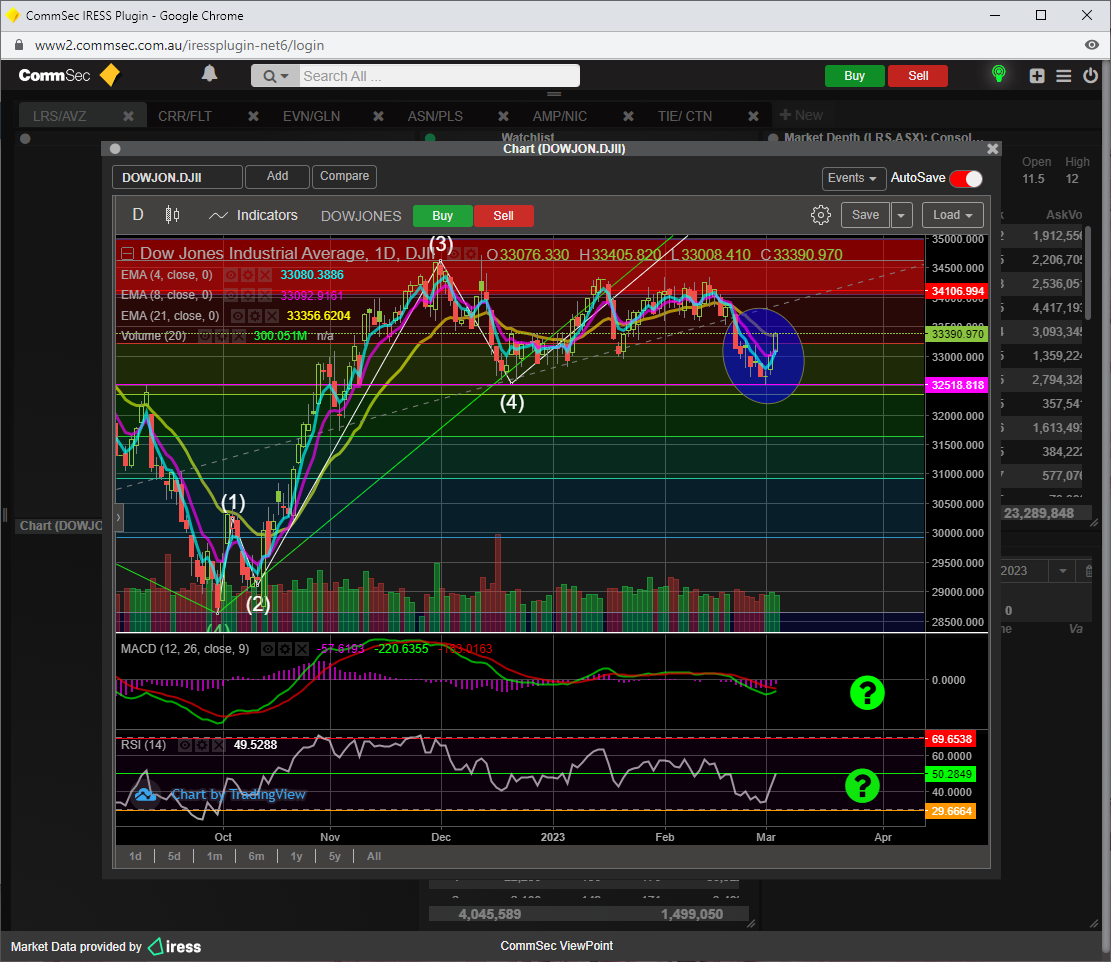Select the candlestick chart style icon
1111x962 pixels.
[172, 215]
